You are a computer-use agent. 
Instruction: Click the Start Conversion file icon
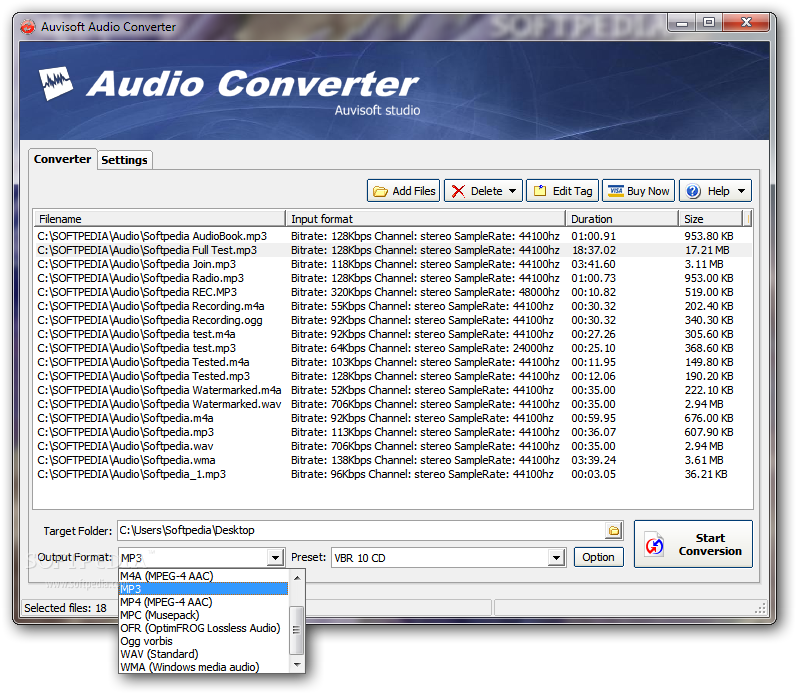pos(654,545)
